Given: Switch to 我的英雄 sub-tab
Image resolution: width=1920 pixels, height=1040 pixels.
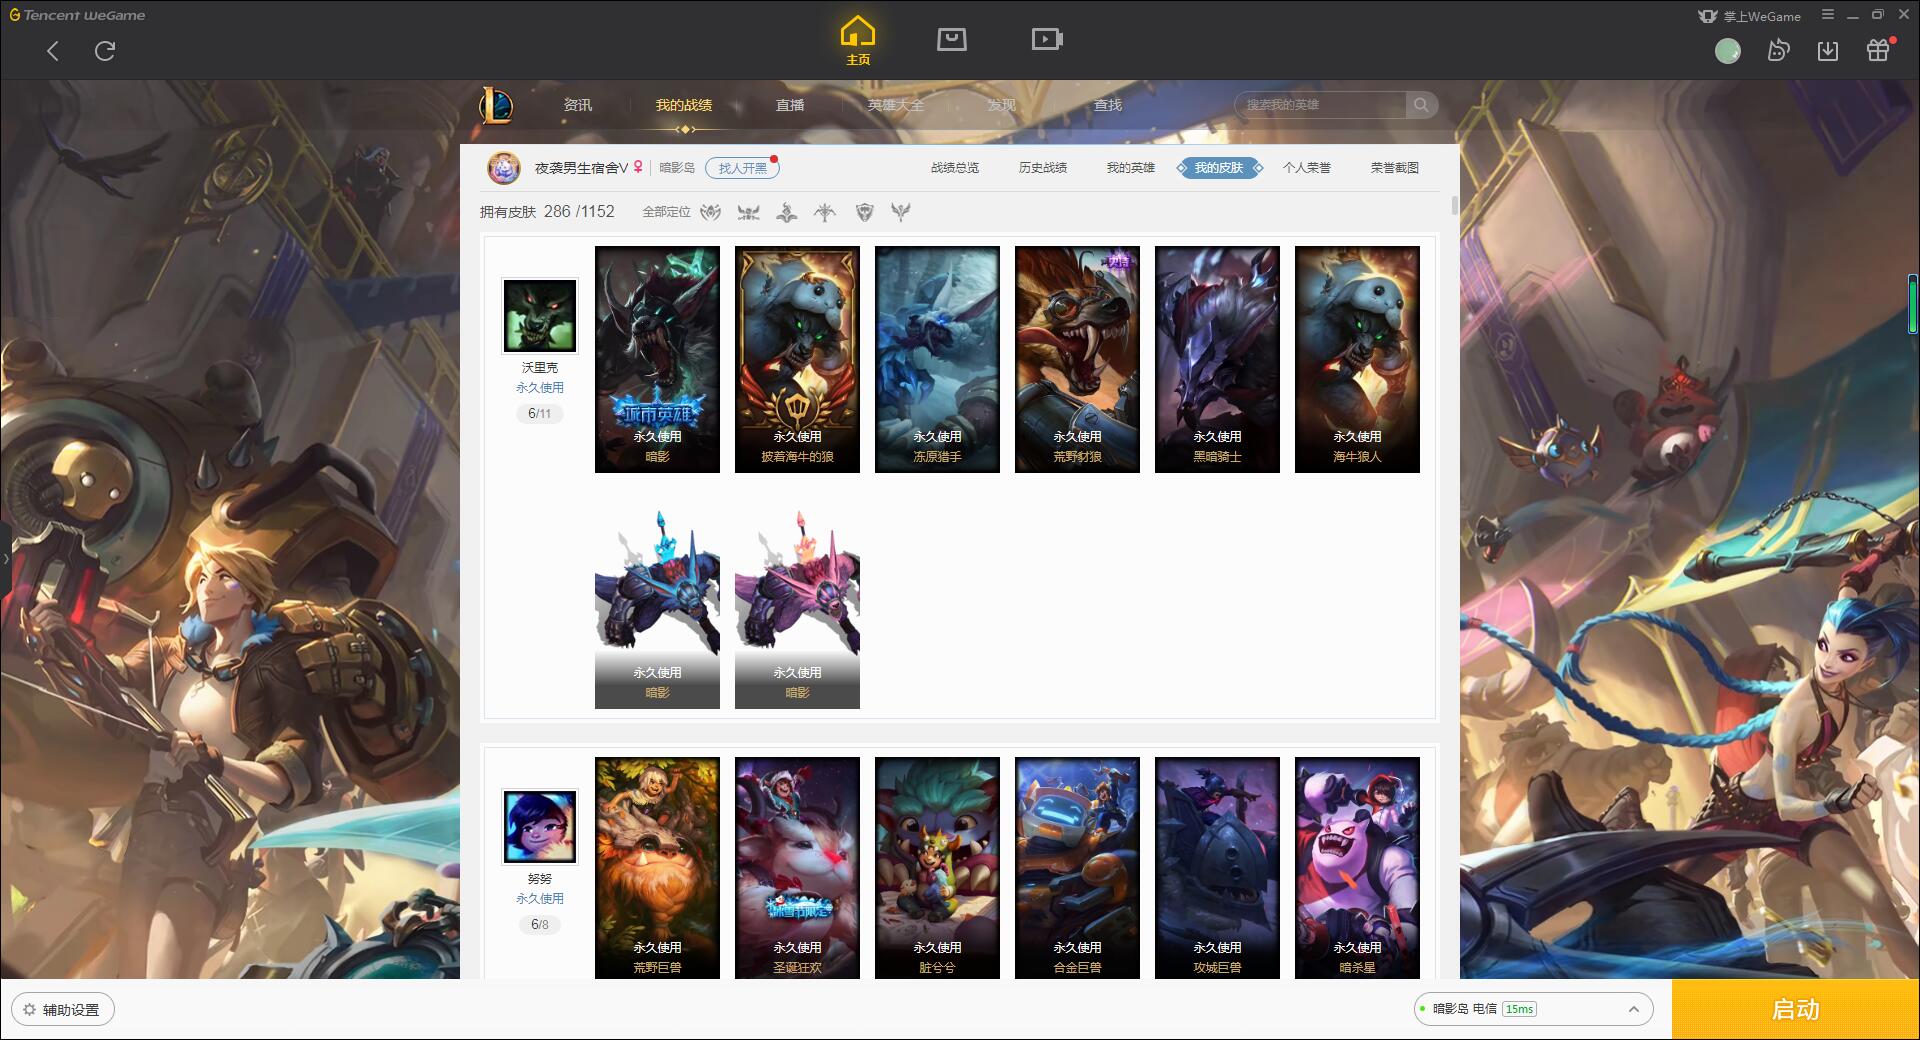Looking at the screenshot, I should [x=1131, y=168].
